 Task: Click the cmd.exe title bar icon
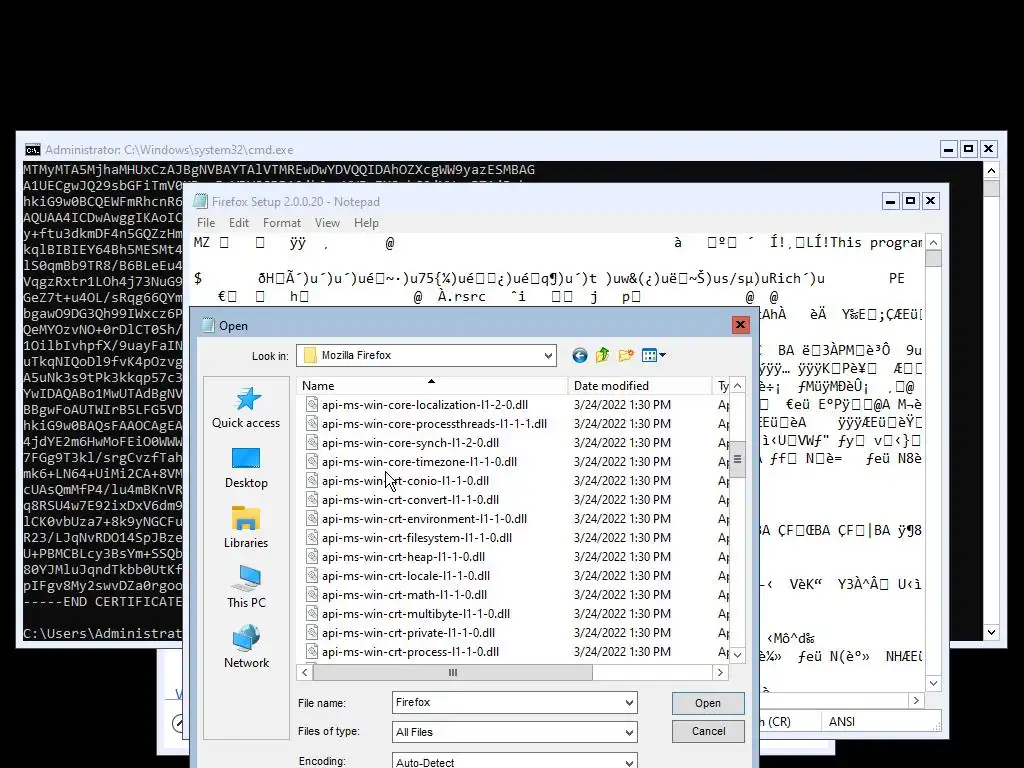tap(32, 150)
